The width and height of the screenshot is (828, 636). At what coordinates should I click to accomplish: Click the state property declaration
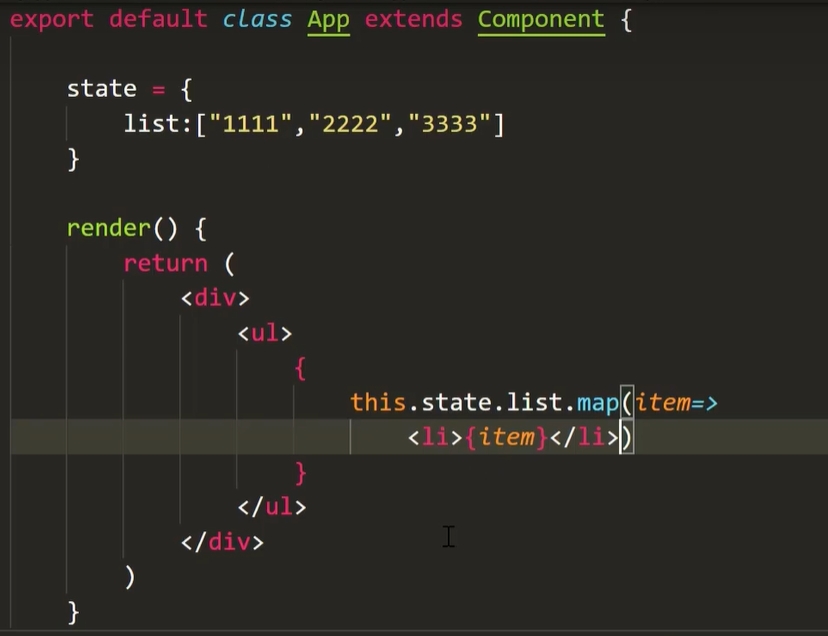(101, 89)
